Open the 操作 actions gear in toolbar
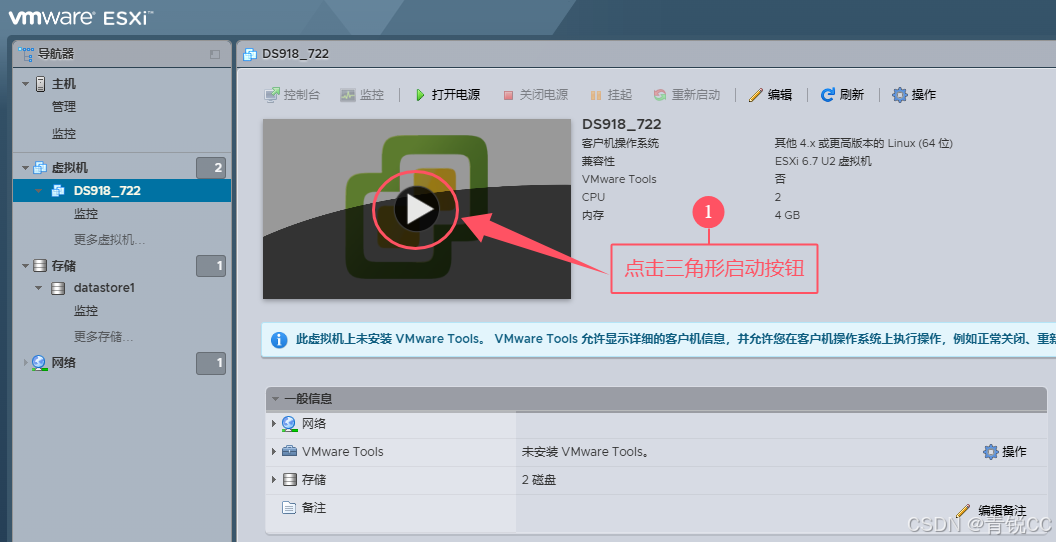The image size is (1056, 542). point(914,95)
